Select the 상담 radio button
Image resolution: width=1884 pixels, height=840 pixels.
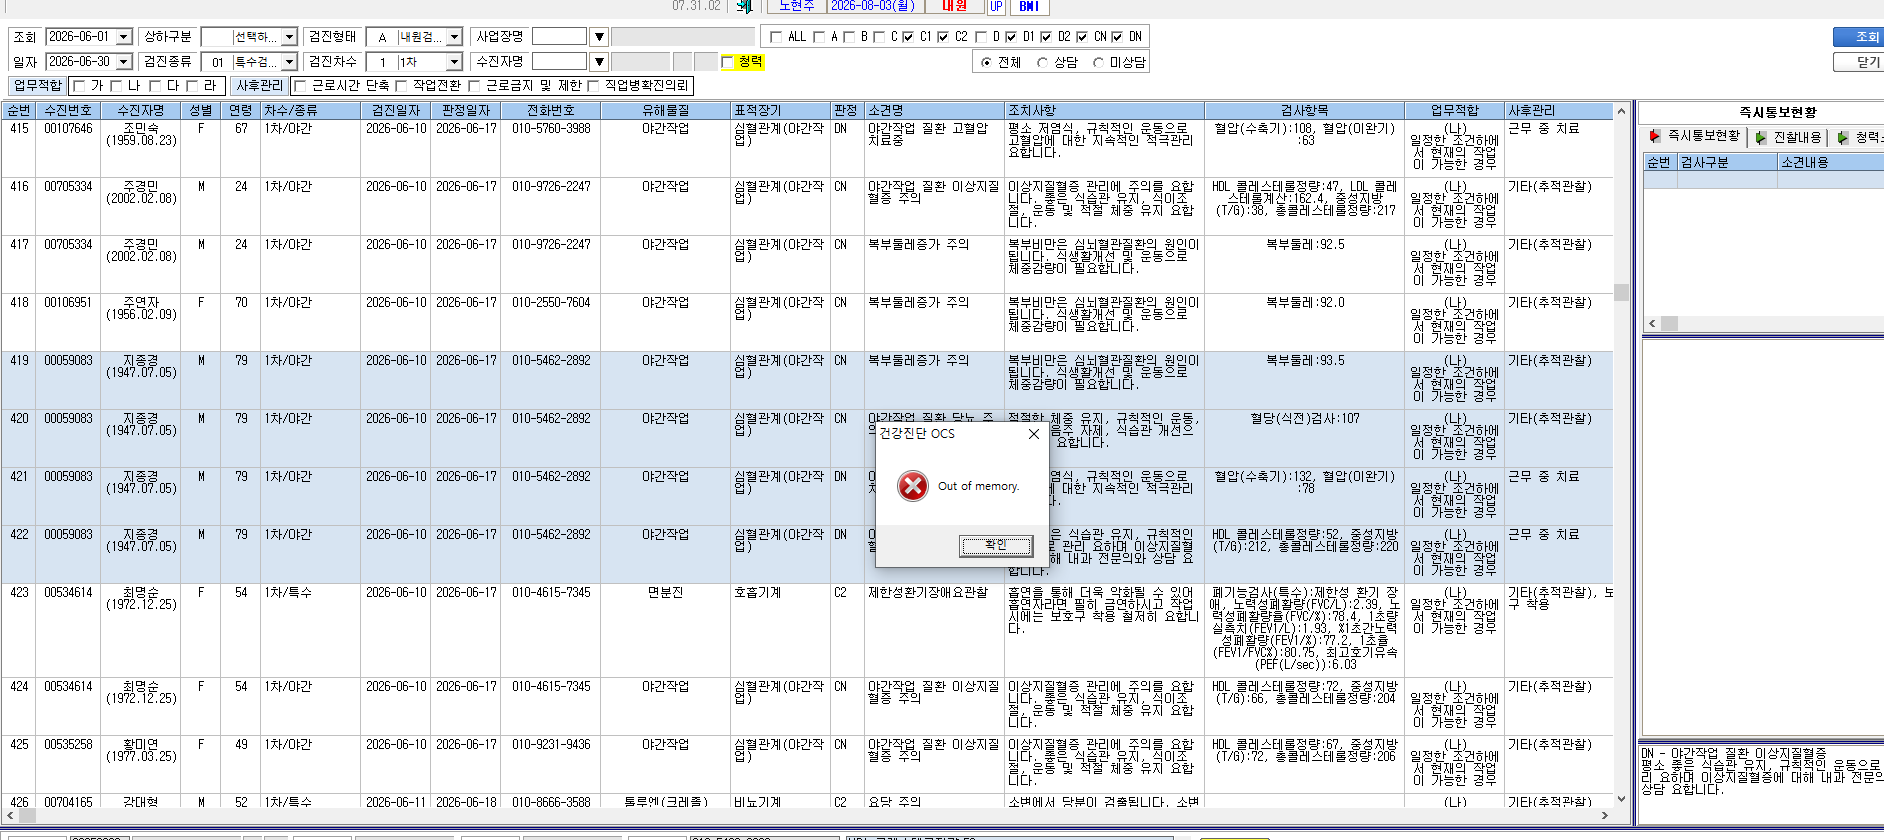point(1042,62)
